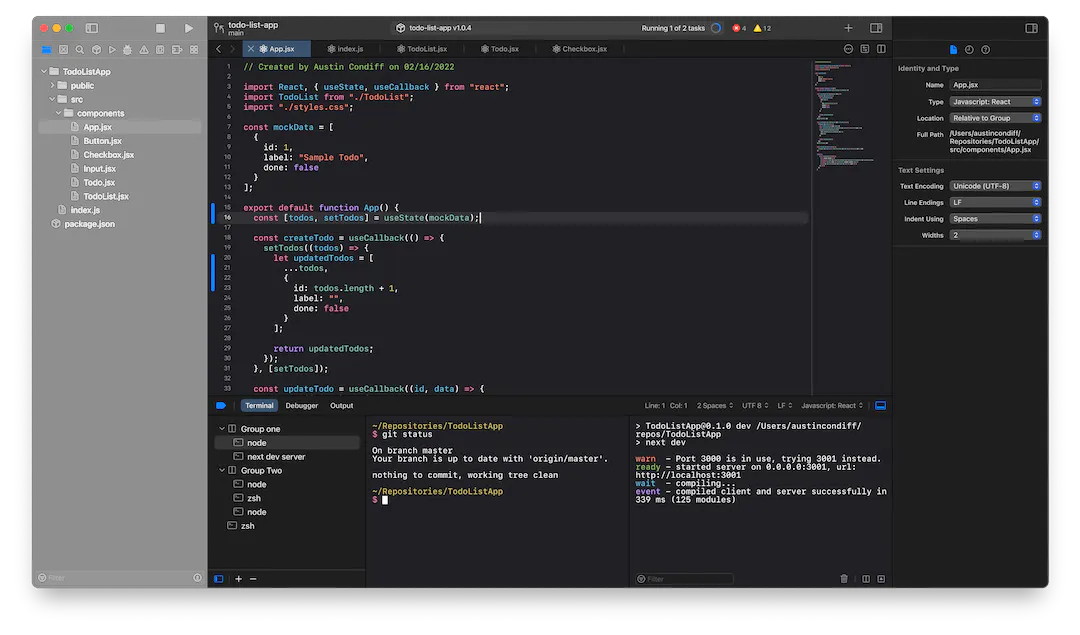Click the Name field showing App.jsx
1080x635 pixels.
995,85
